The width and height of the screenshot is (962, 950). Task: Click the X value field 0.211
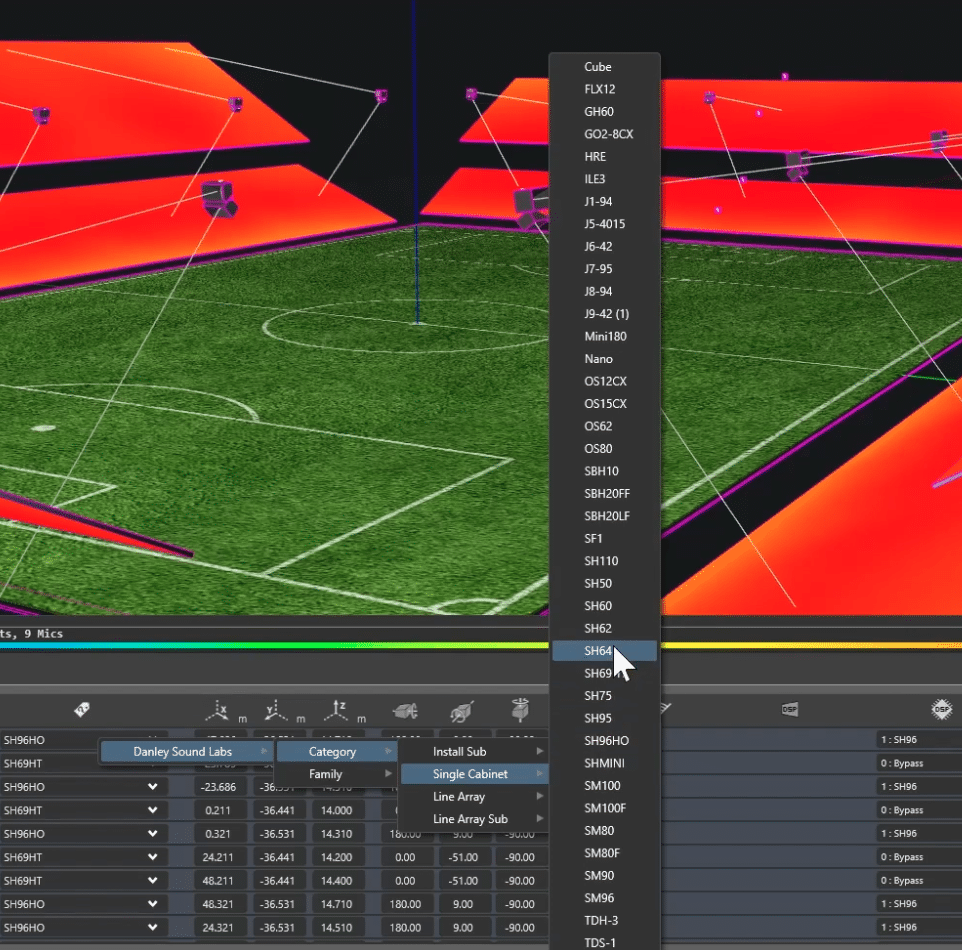tap(218, 810)
